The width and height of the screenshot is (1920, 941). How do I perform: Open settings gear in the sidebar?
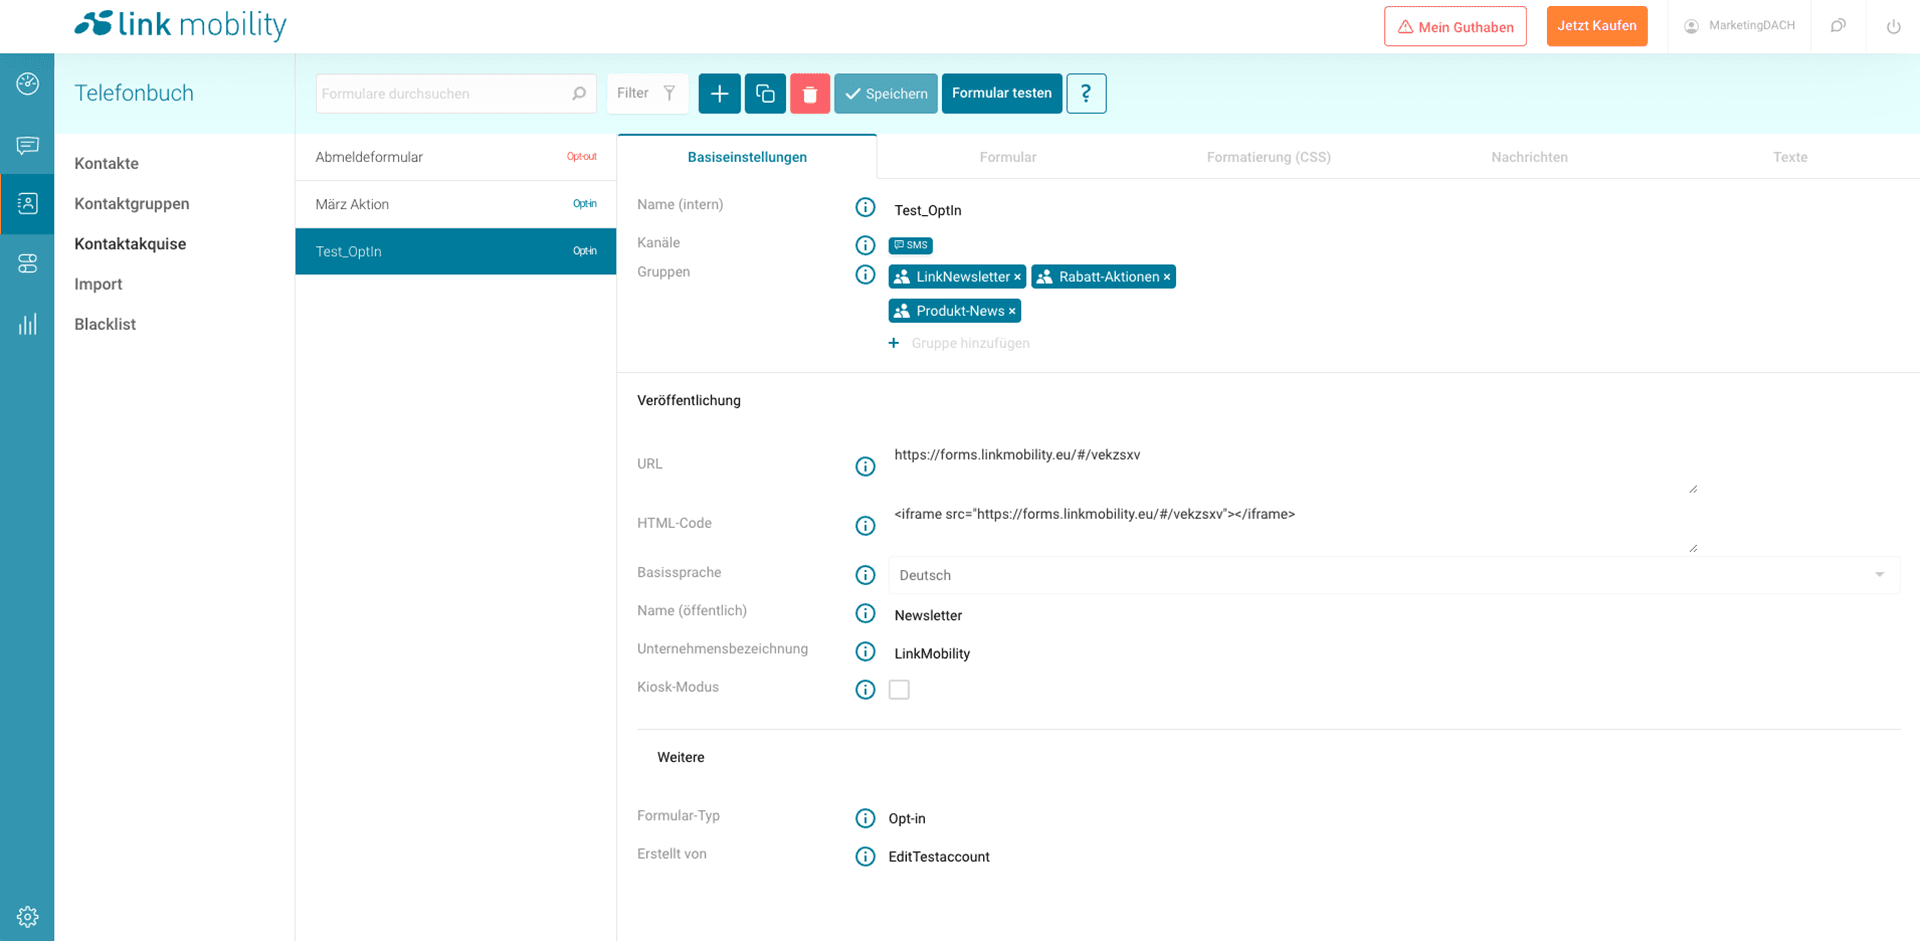[x=28, y=916]
